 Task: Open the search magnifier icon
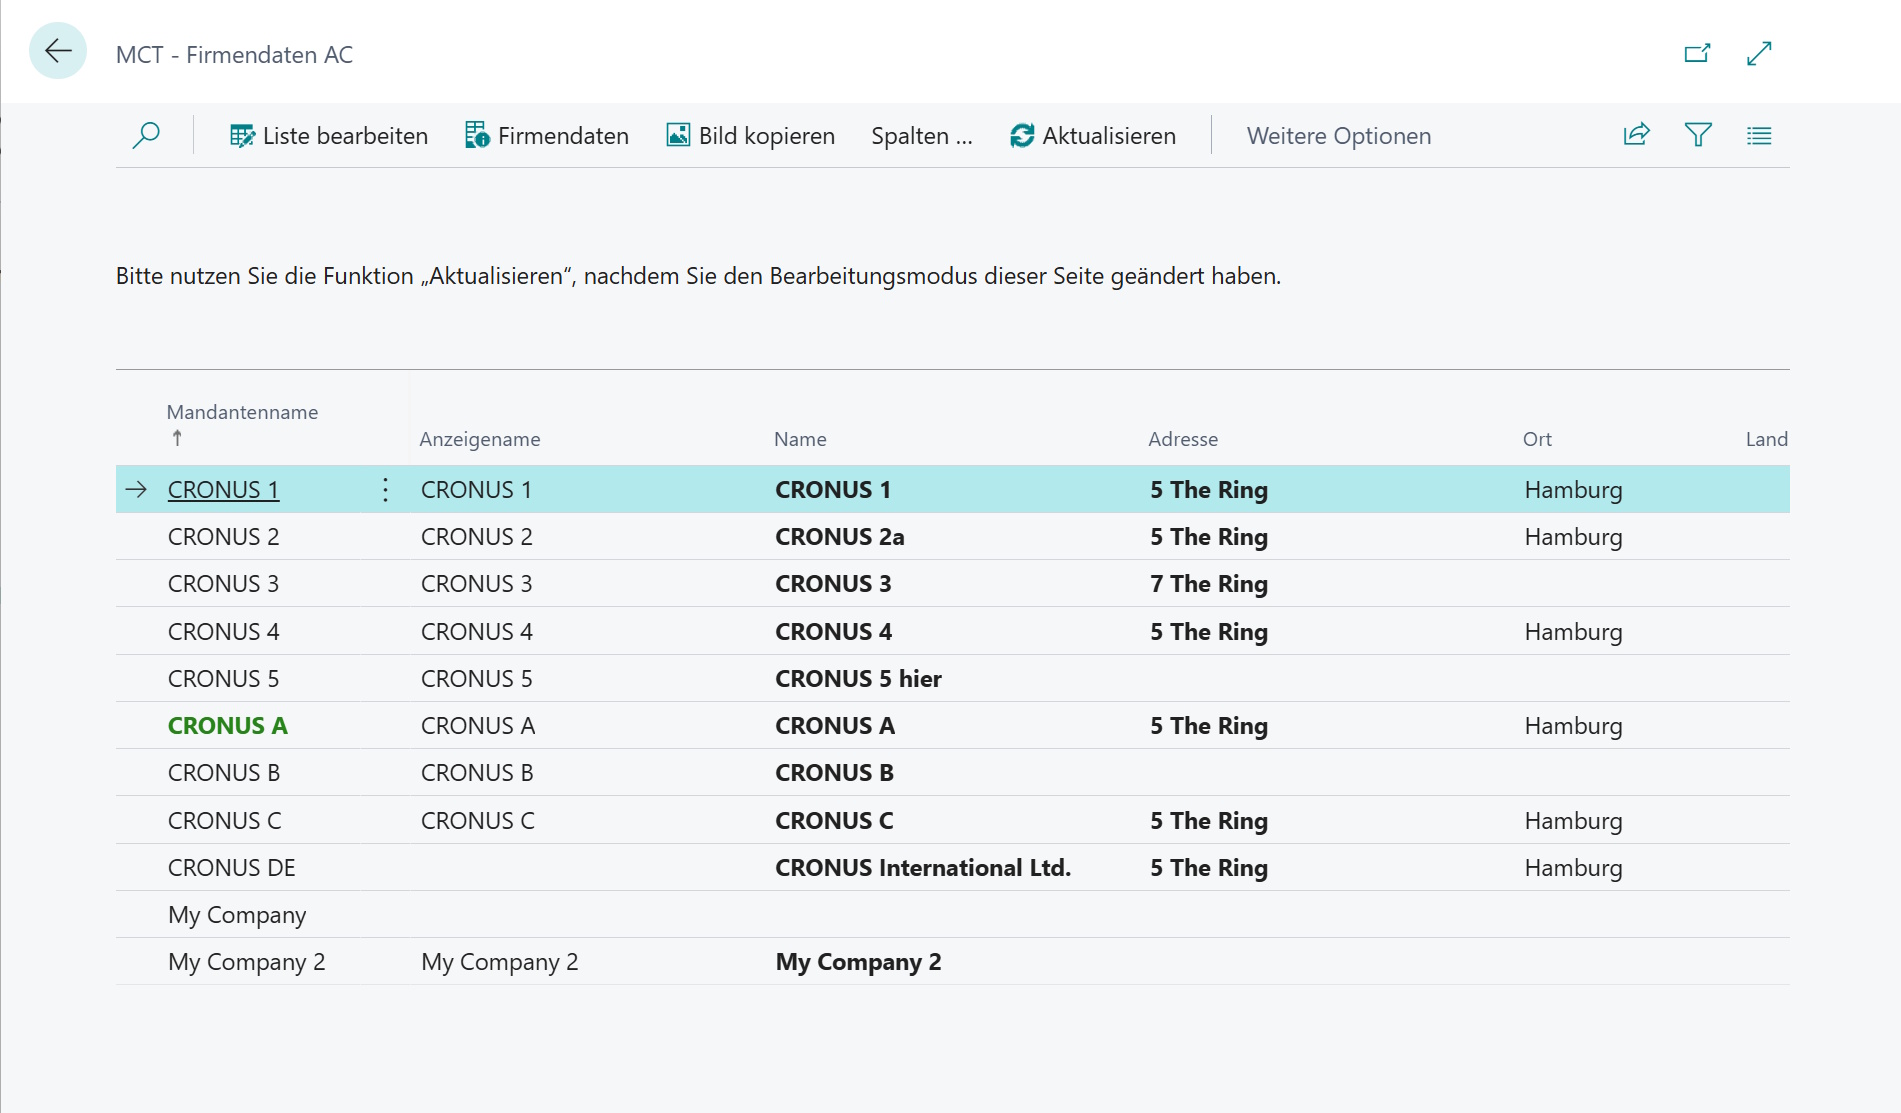[146, 135]
